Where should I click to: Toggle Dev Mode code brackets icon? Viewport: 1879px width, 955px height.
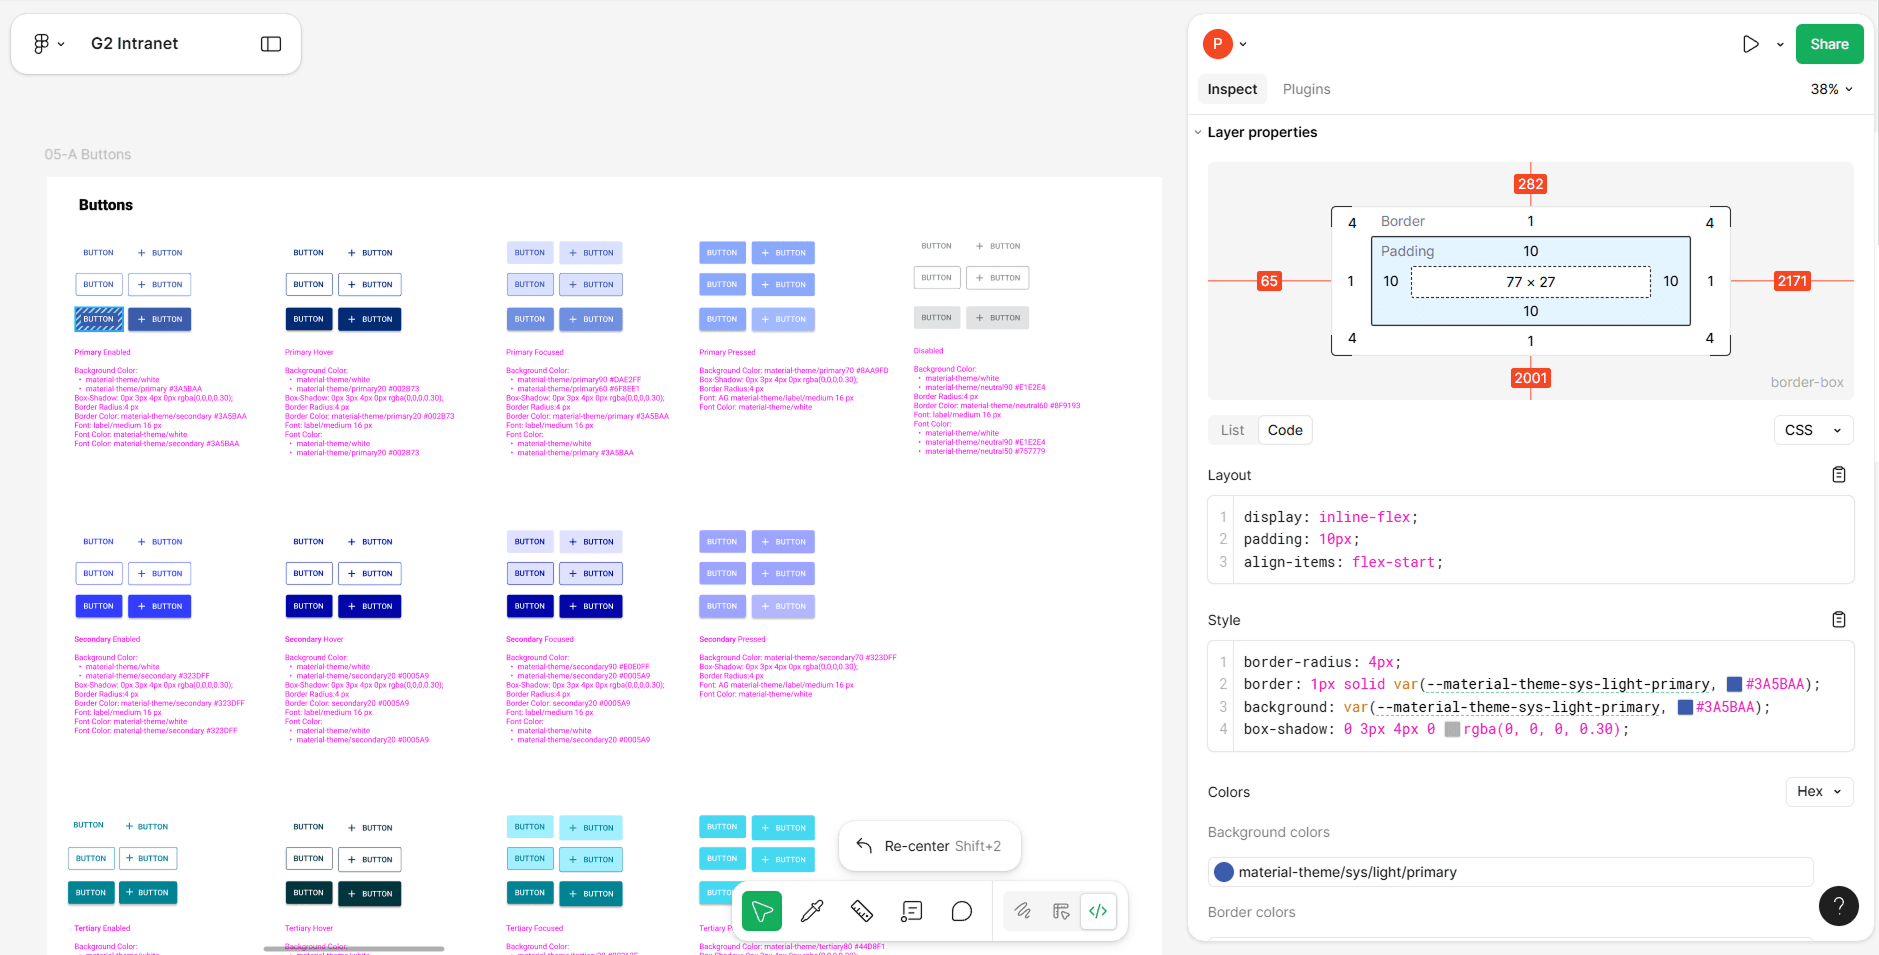pos(1098,911)
